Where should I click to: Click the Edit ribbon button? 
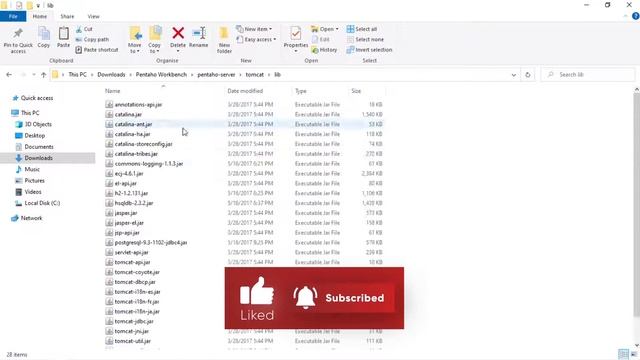(321, 40)
